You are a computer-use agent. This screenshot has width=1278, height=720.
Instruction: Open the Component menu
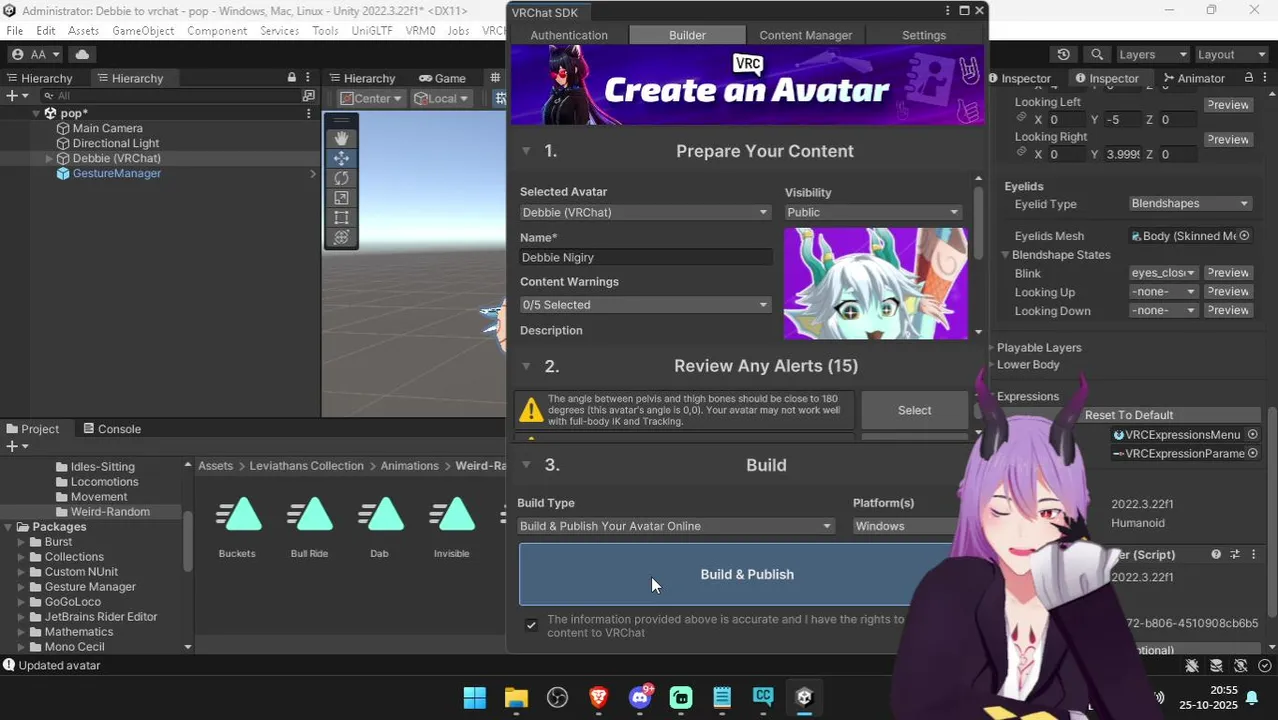tap(217, 31)
